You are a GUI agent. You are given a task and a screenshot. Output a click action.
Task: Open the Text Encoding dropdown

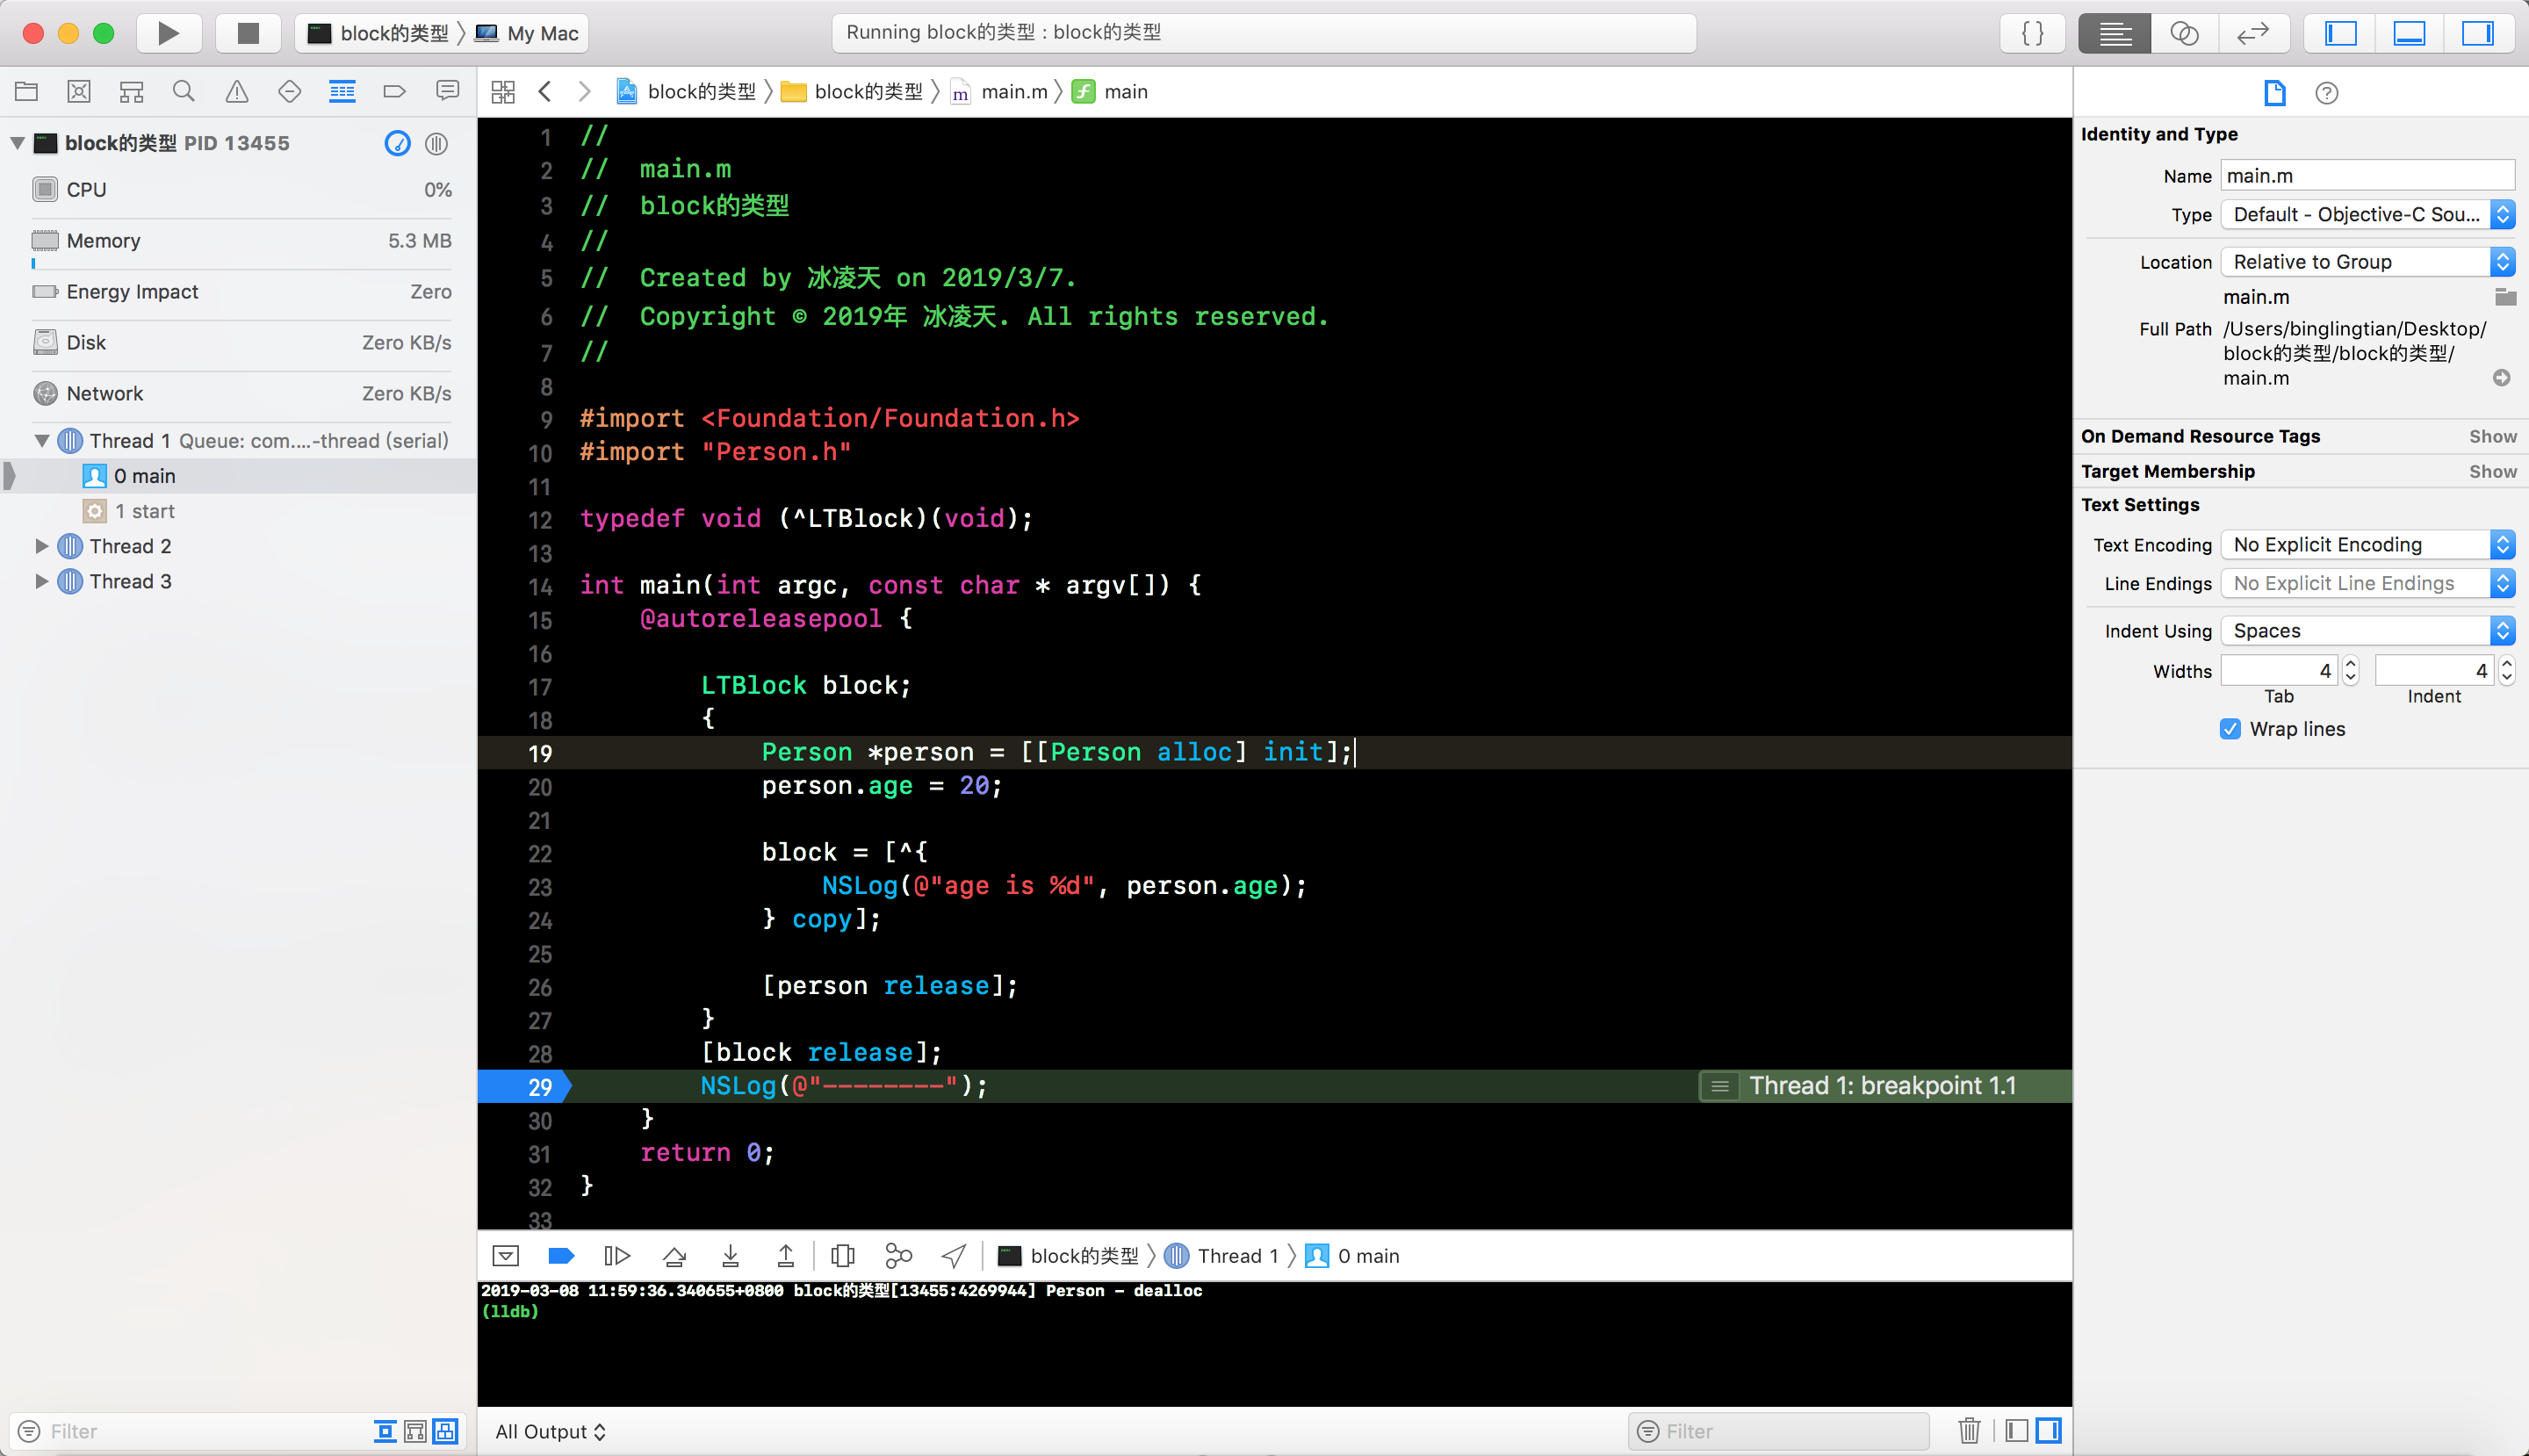pos(2366,545)
